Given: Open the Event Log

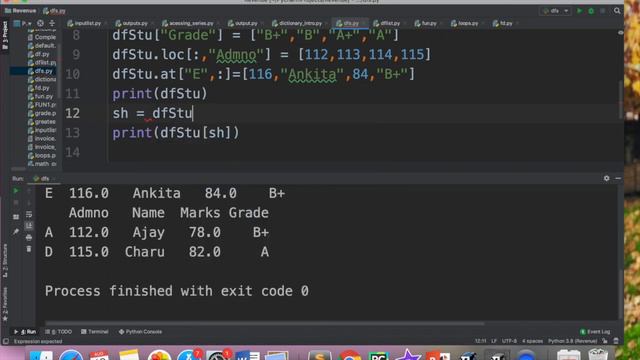Looking at the screenshot, I should pos(596,332).
